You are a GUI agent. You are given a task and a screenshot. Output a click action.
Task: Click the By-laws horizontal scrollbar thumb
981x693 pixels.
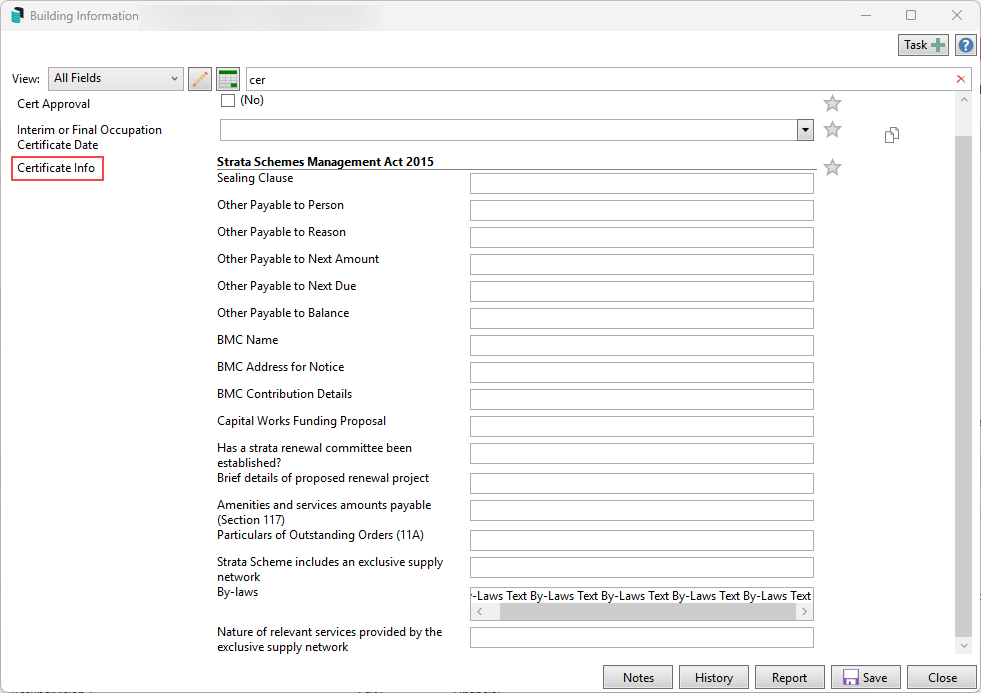coord(647,612)
